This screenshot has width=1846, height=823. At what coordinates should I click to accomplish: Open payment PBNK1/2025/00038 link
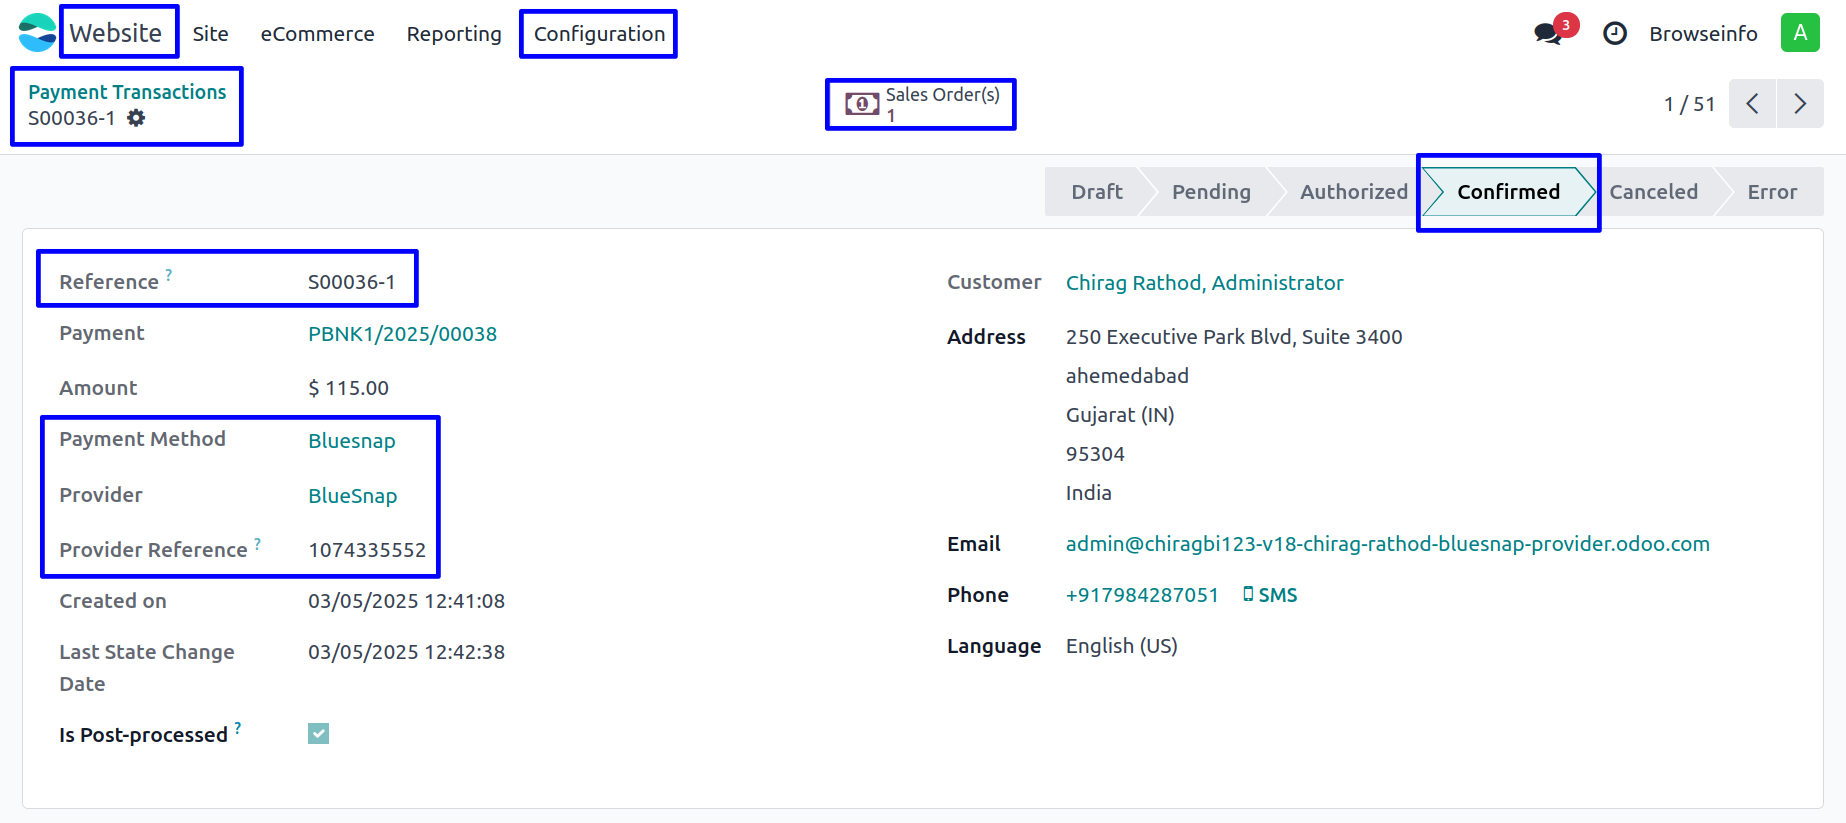coord(402,334)
